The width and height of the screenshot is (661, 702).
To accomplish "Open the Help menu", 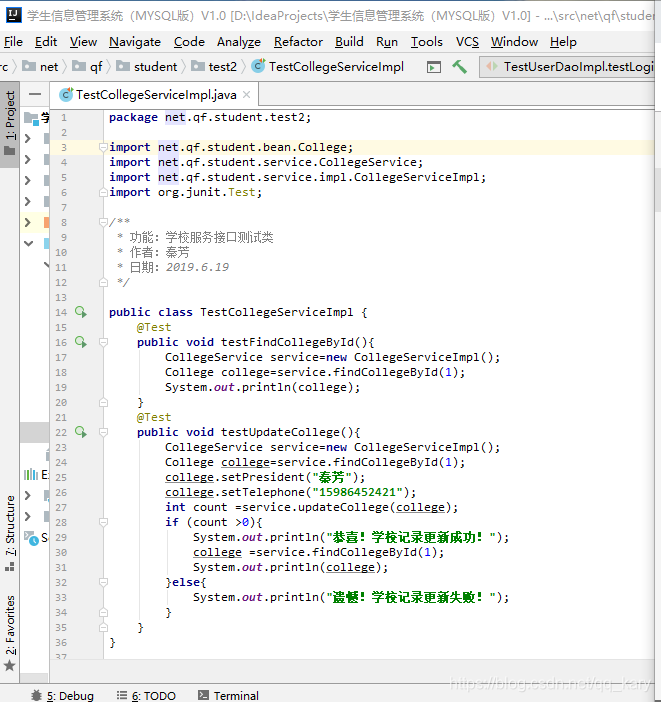I will point(563,42).
